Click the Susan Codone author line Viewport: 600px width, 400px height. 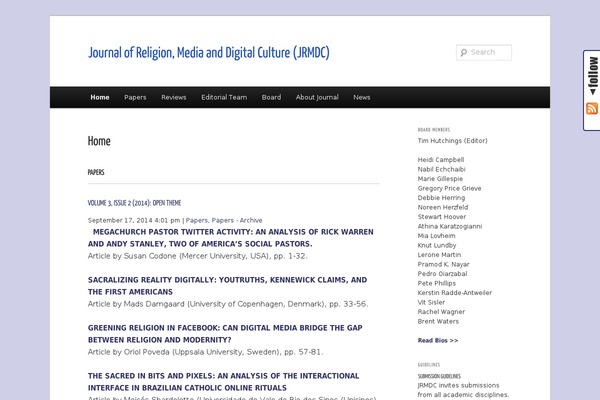[x=197, y=256]
